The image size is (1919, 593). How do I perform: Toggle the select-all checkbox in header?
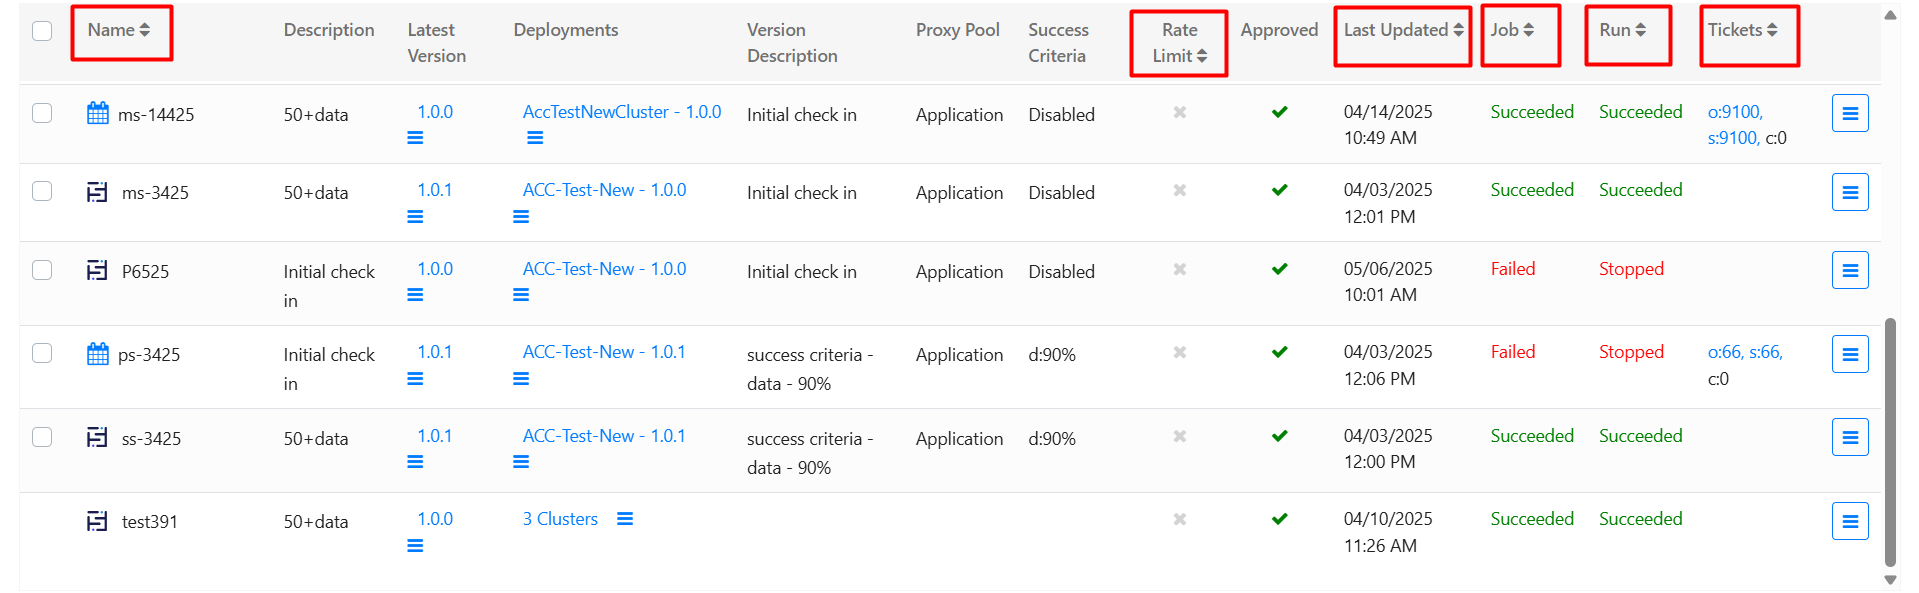[42, 31]
